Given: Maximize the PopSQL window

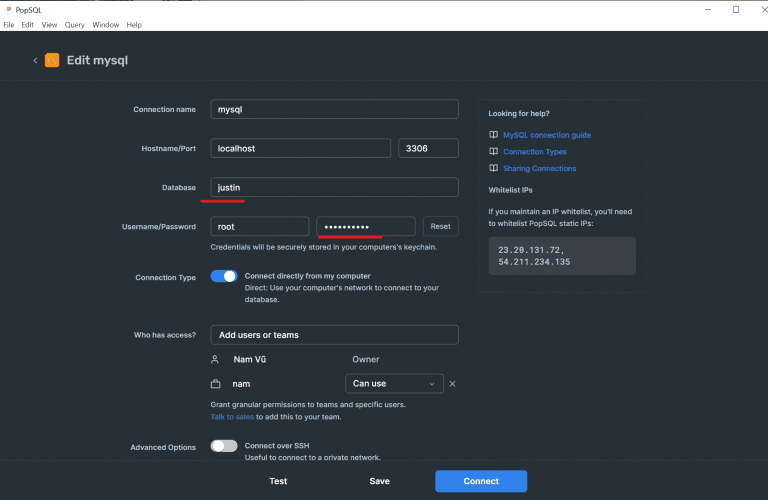Looking at the screenshot, I should coord(736,9).
